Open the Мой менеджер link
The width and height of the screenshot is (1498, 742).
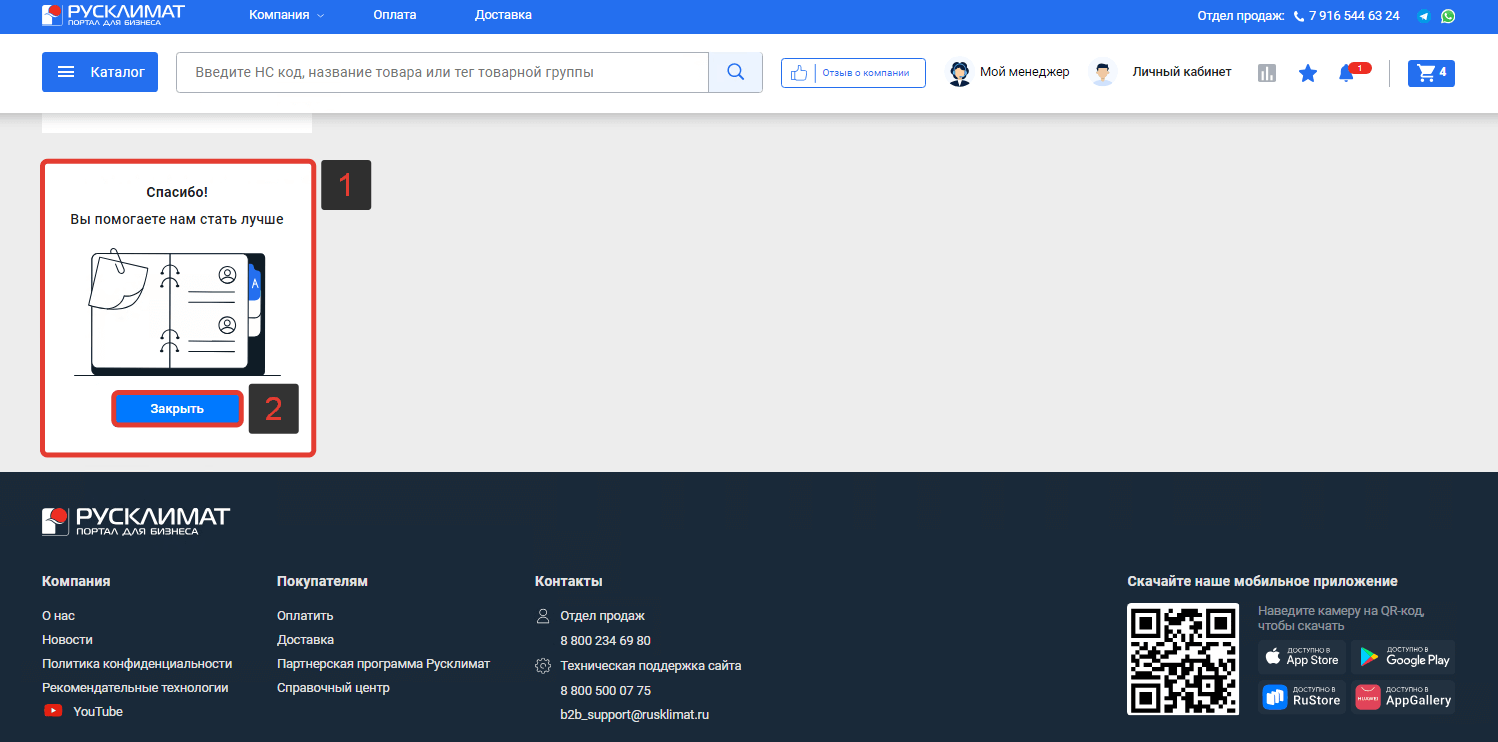[1024, 72]
